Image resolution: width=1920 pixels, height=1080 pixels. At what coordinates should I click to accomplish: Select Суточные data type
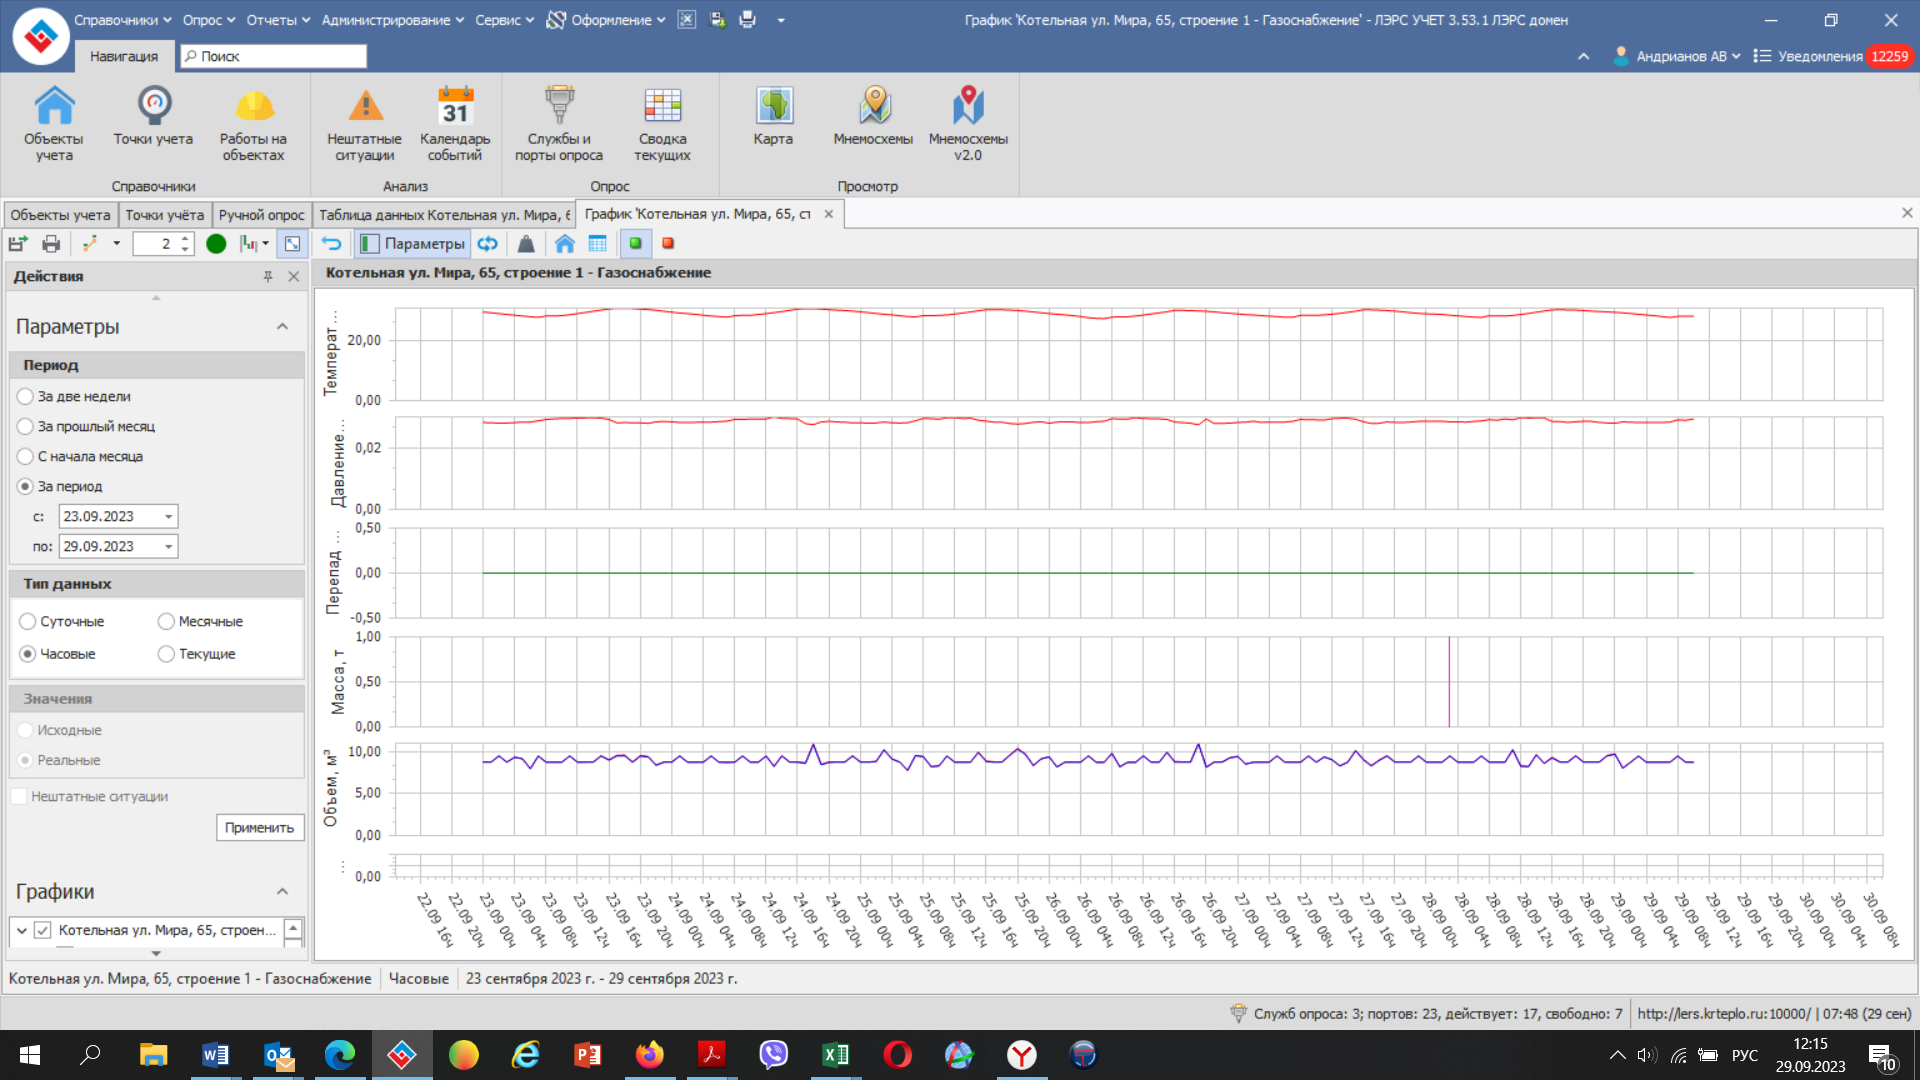point(28,621)
